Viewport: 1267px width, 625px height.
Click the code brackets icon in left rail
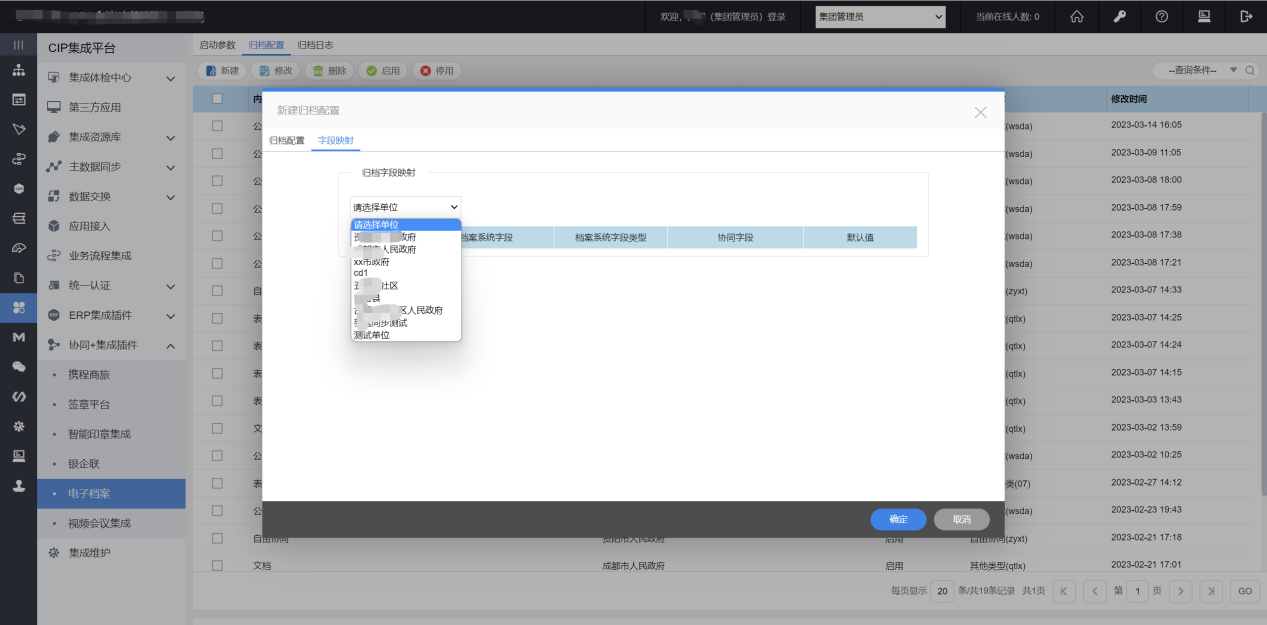pos(18,396)
